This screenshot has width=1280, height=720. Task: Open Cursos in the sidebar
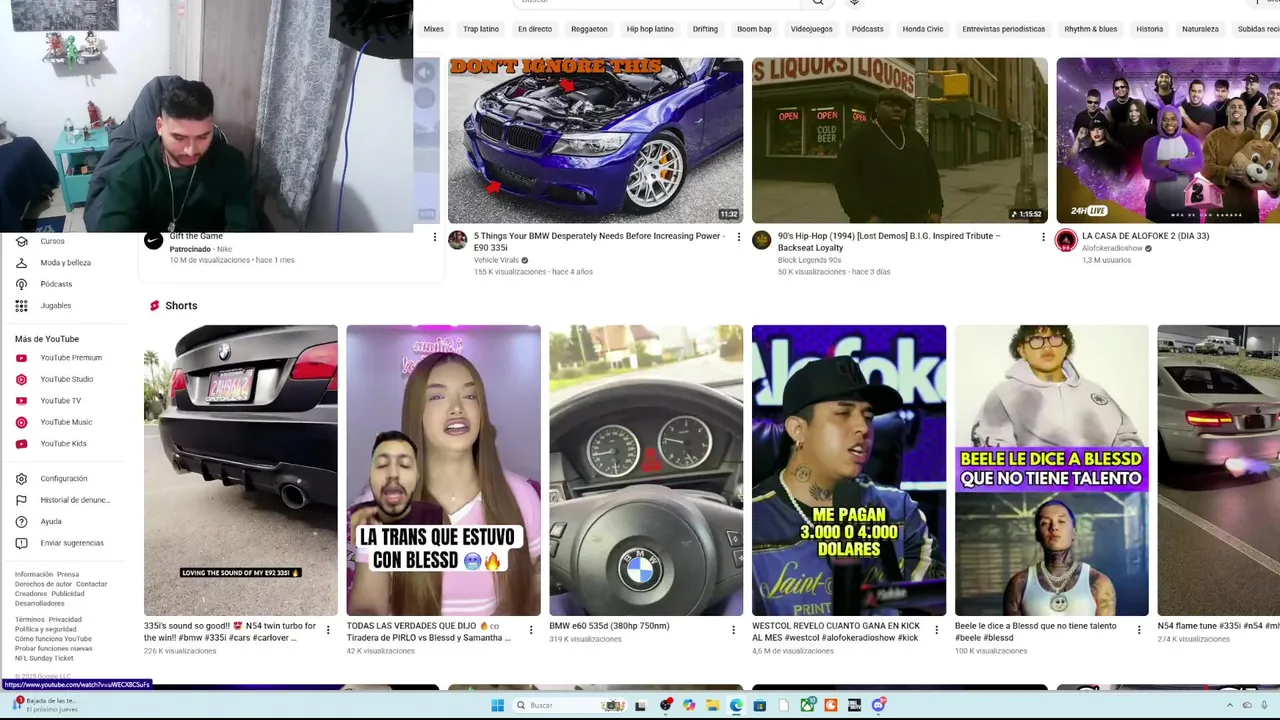(52, 241)
